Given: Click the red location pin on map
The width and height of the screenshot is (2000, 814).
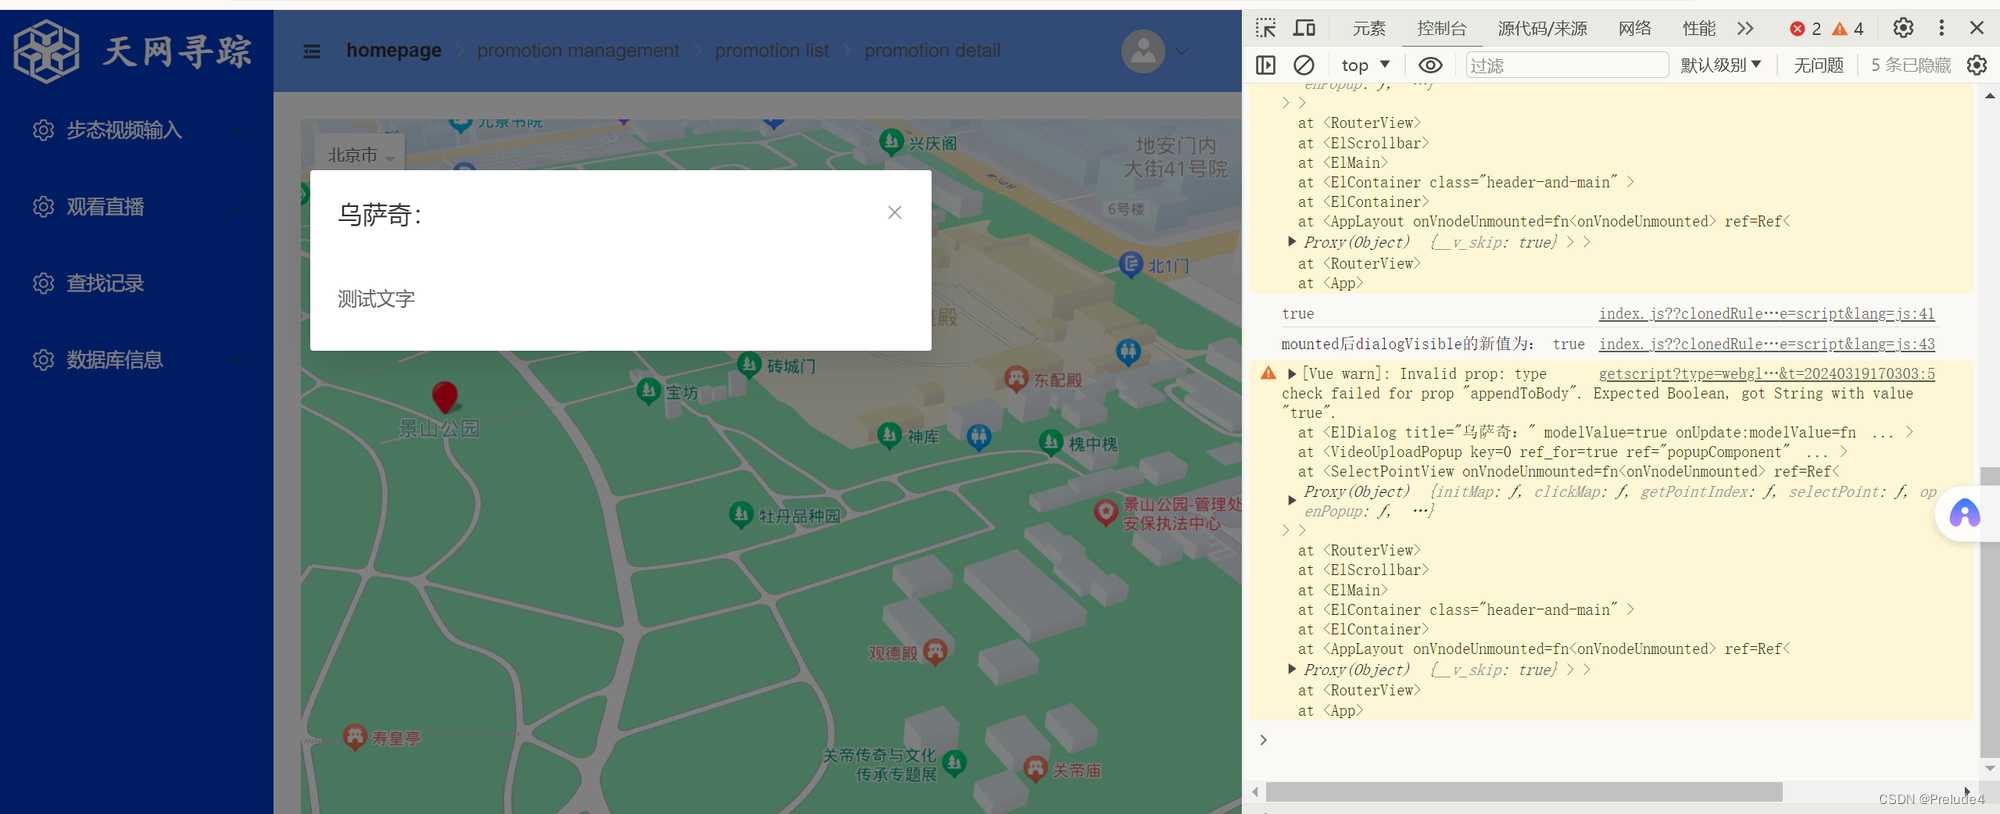Looking at the screenshot, I should pyautogui.click(x=445, y=397).
